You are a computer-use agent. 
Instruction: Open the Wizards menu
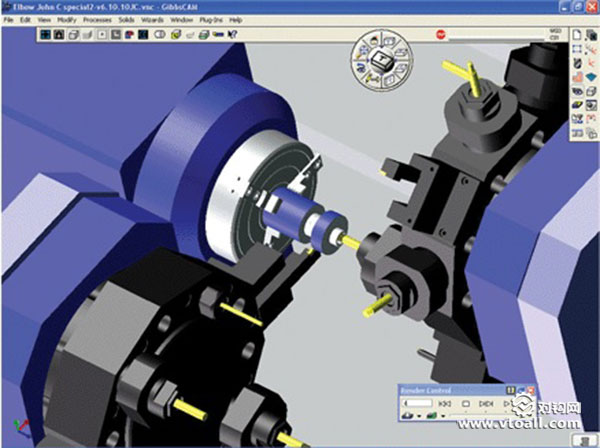click(152, 20)
